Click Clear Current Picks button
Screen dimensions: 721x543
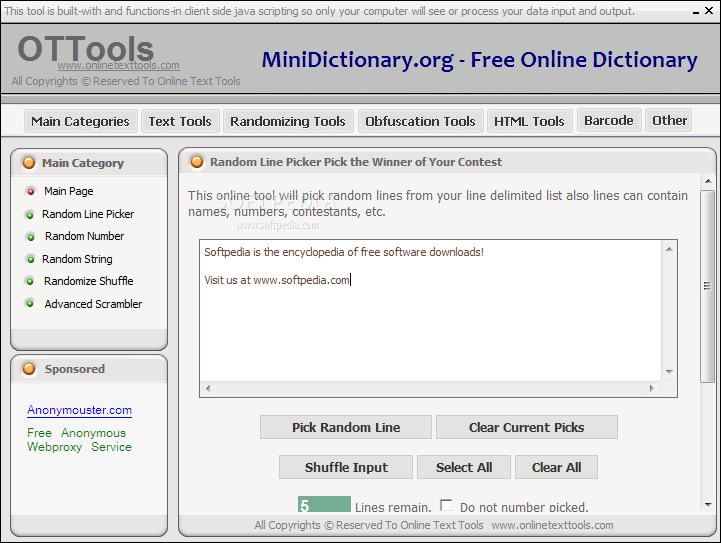[526, 427]
